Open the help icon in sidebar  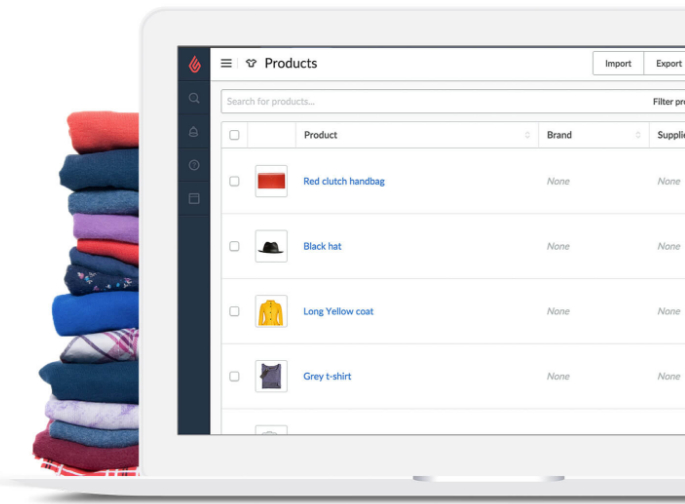[x=194, y=165]
